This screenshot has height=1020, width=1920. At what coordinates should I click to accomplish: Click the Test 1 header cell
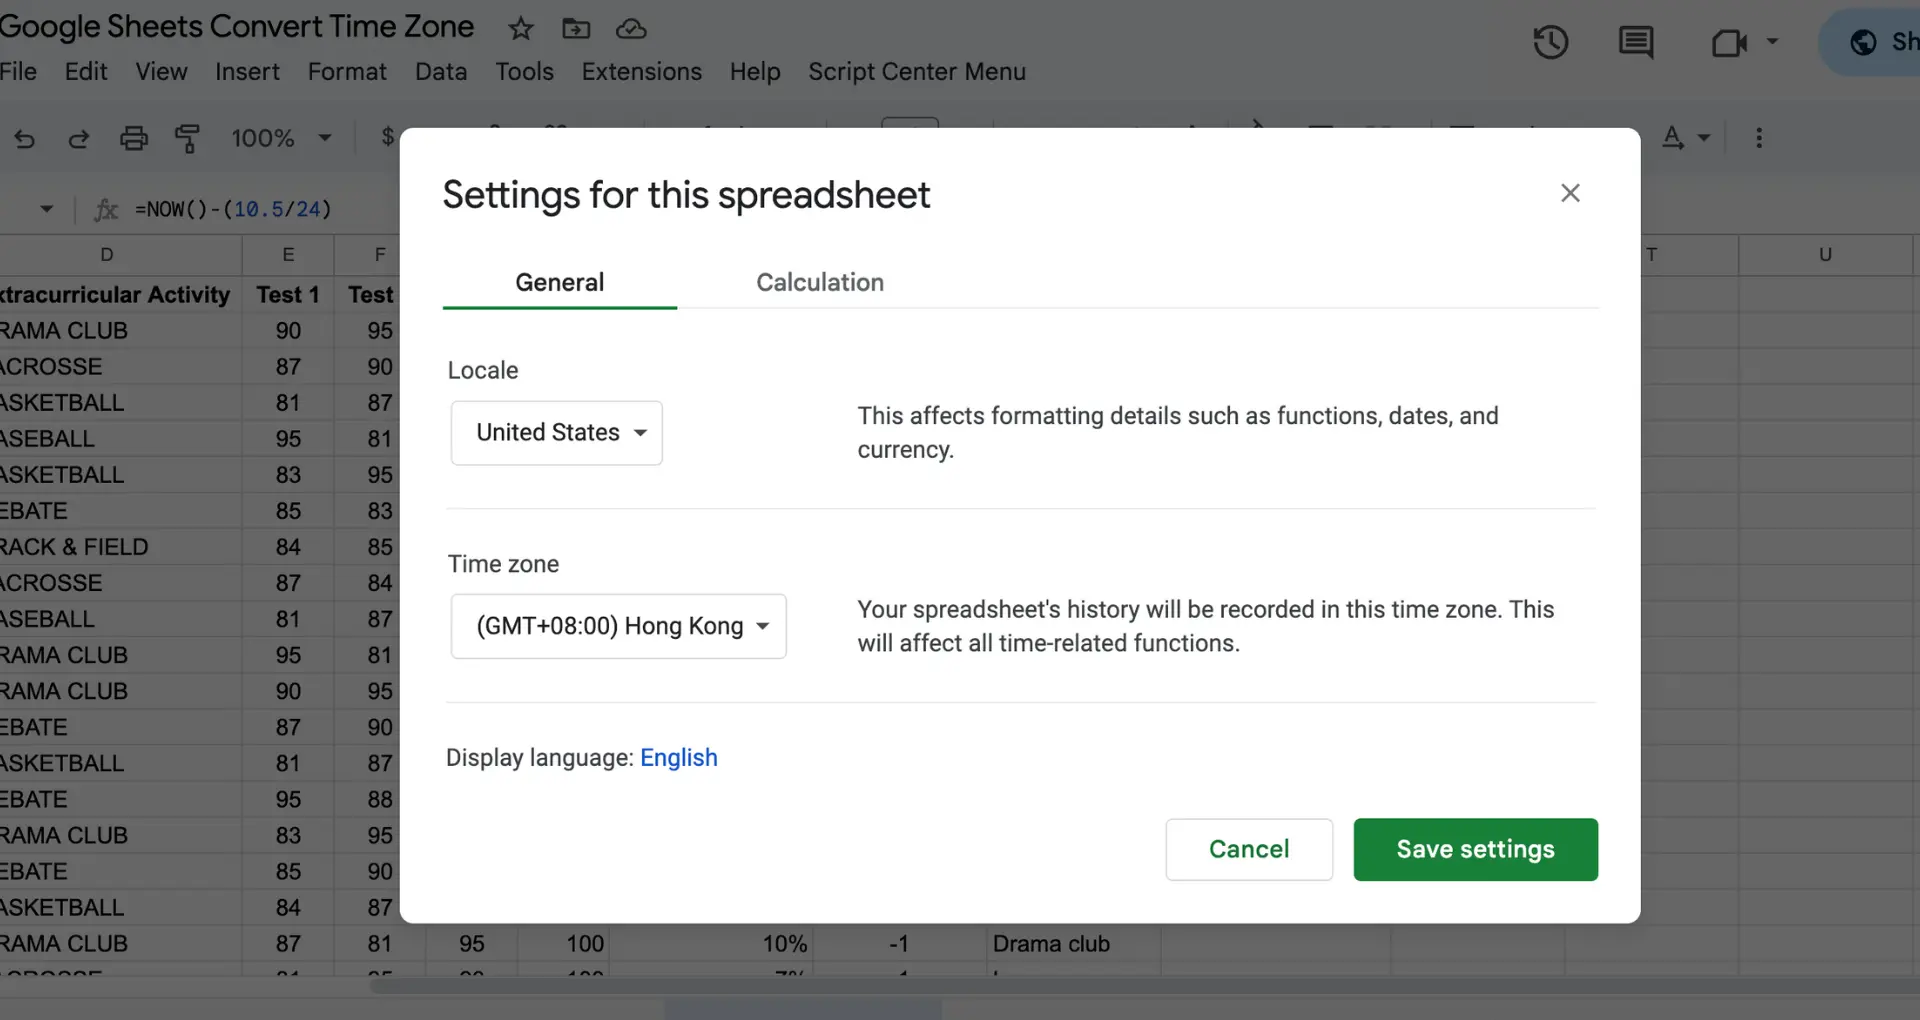point(288,295)
